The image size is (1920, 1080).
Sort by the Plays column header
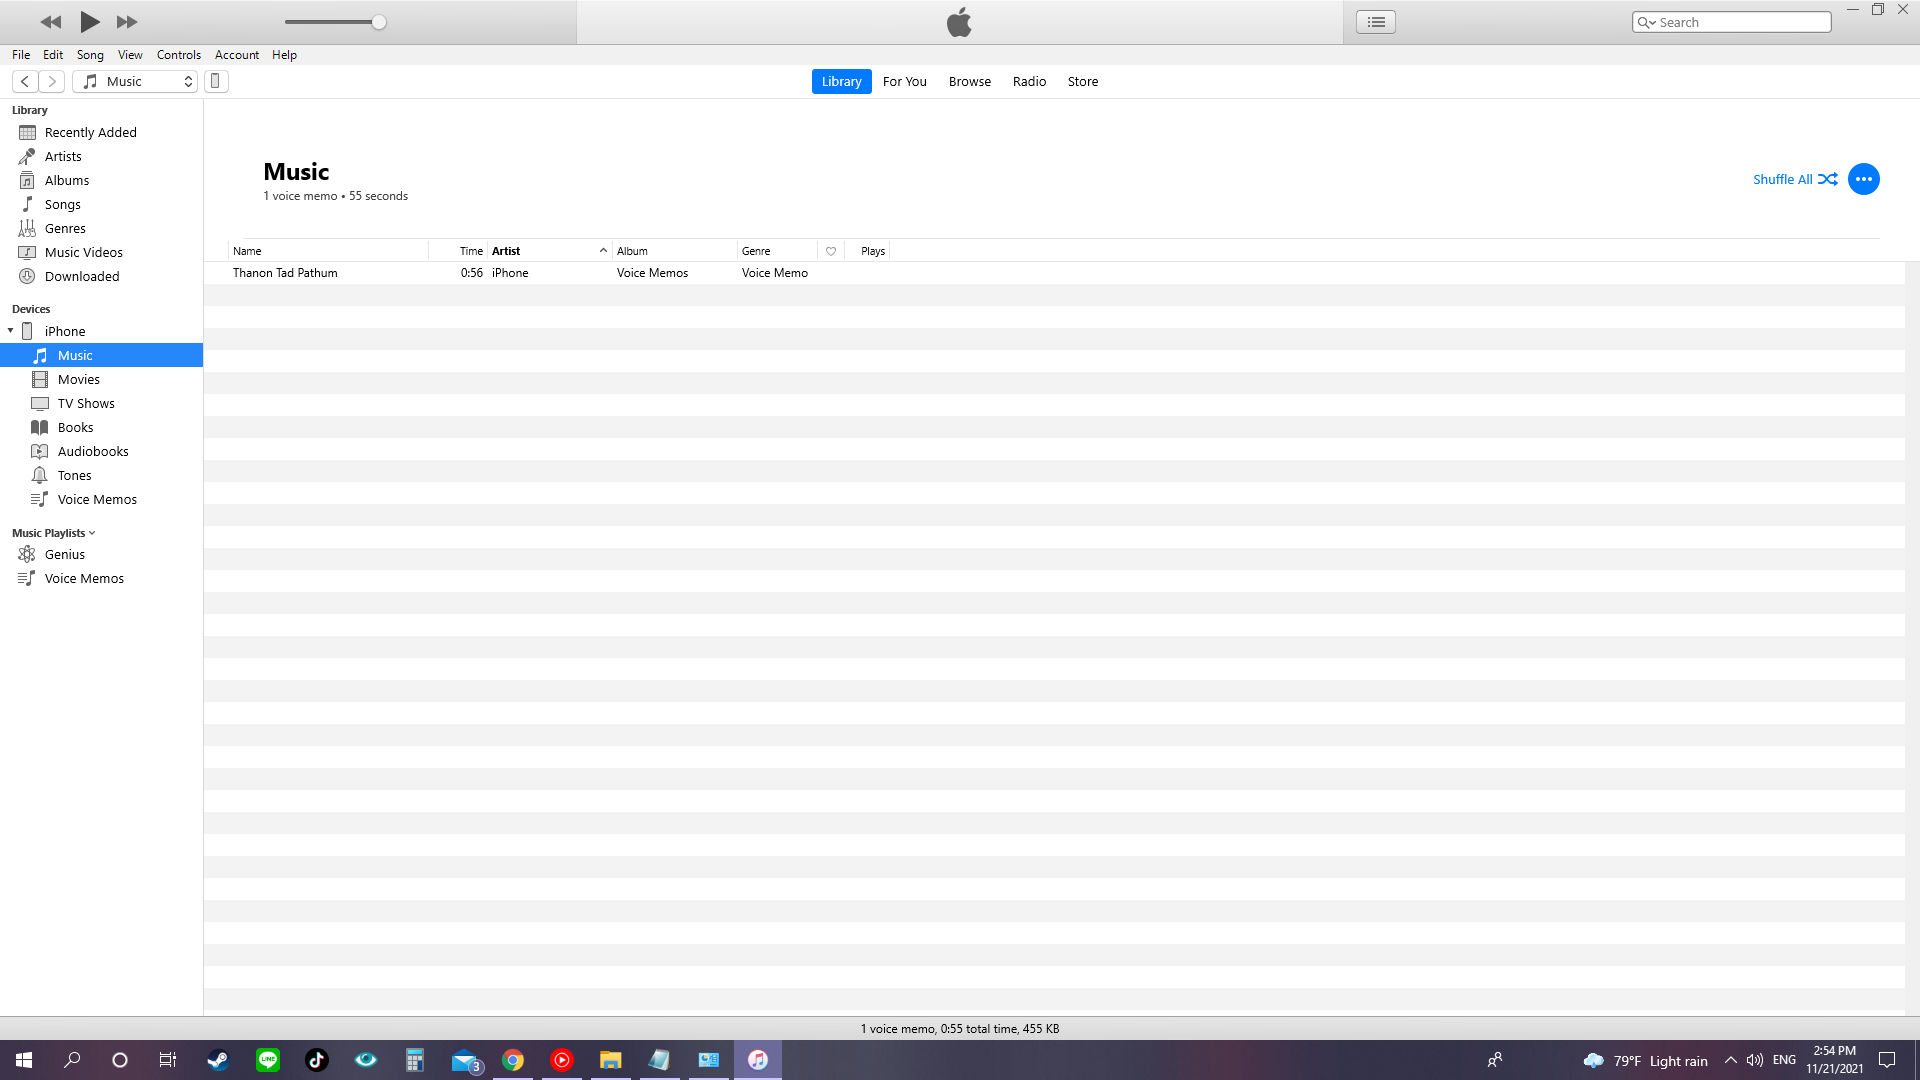(868, 251)
